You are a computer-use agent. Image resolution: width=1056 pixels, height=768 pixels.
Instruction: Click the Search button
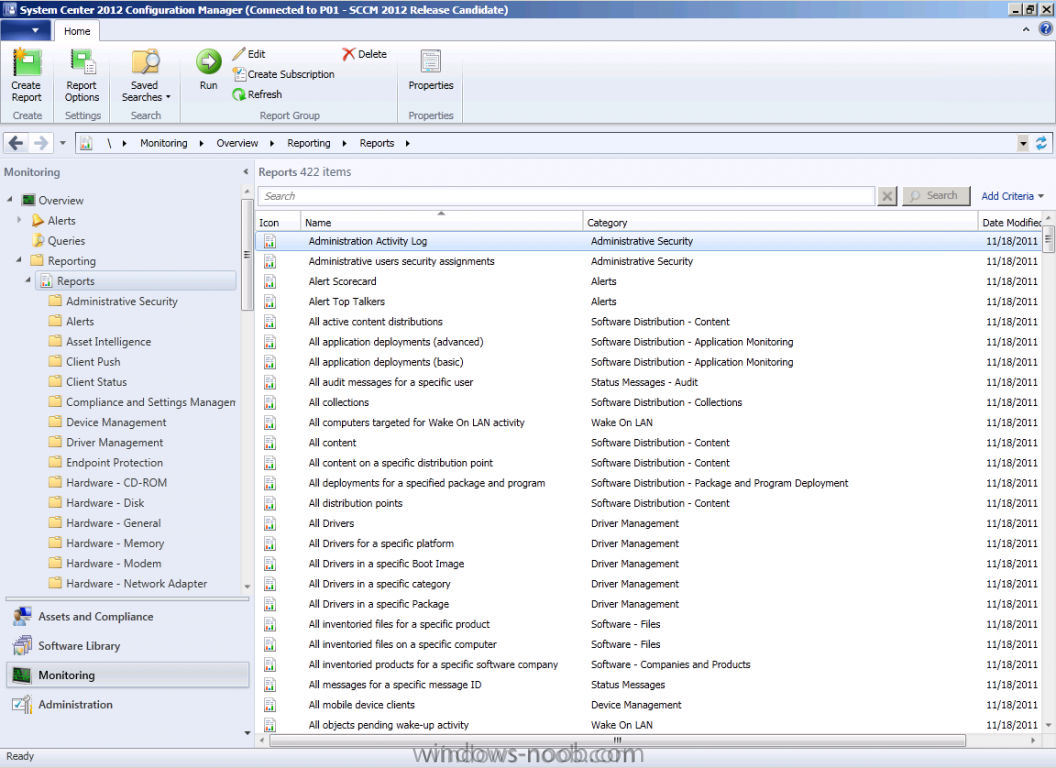[936, 195]
